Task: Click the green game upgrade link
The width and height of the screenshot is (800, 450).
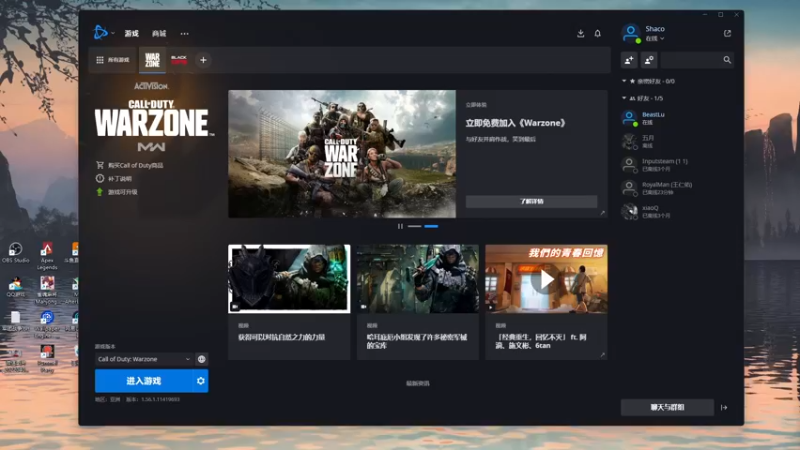Action: [117, 192]
